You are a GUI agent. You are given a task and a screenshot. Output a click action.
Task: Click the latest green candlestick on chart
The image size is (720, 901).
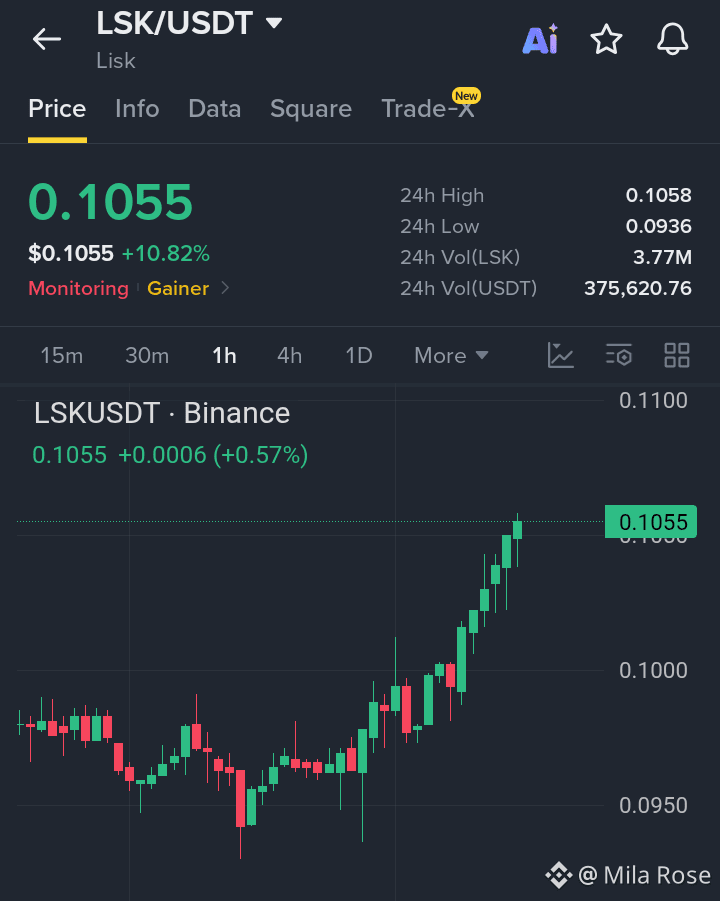(517, 530)
